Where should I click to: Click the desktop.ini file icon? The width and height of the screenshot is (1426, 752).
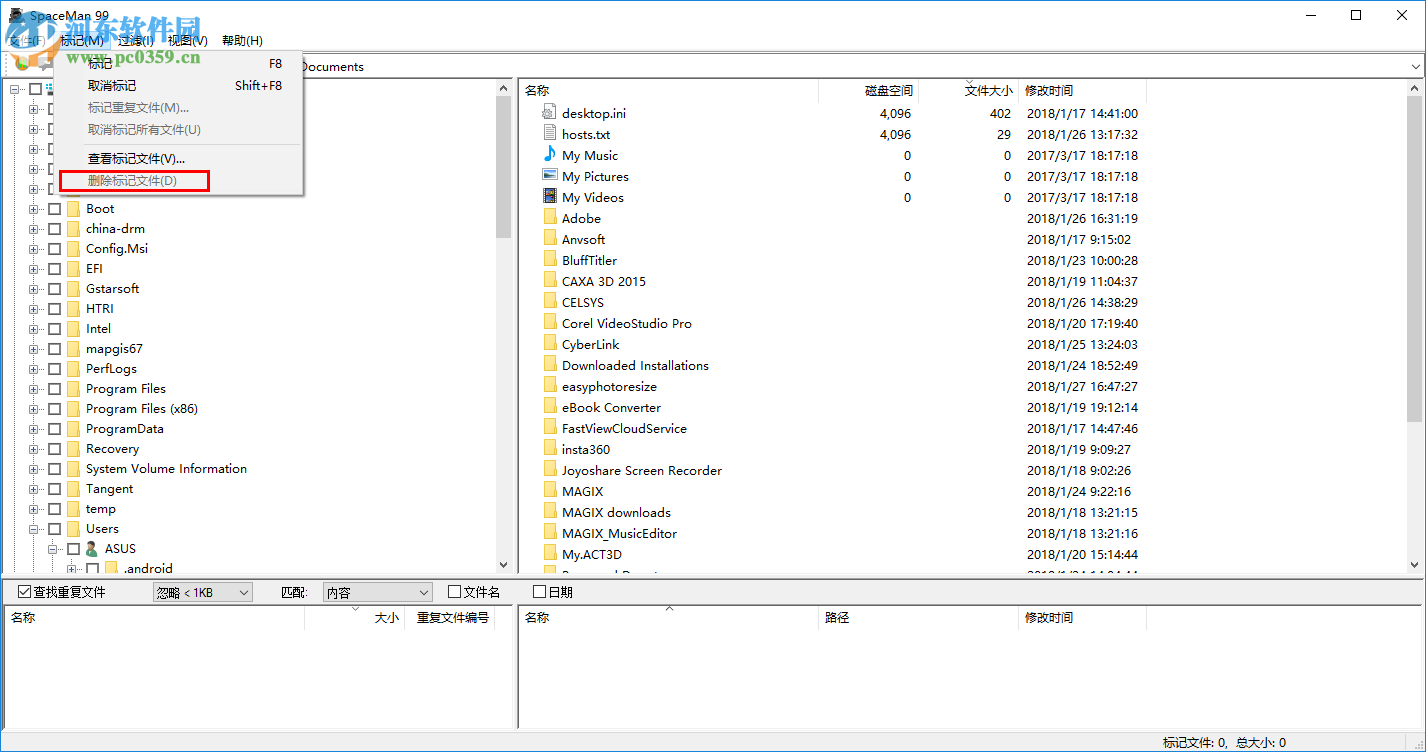click(x=549, y=113)
